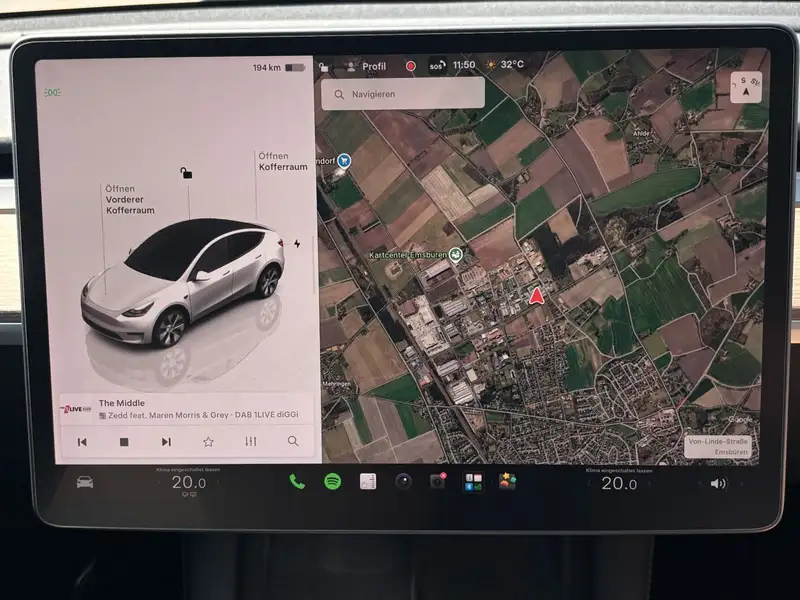Screen dimensions: 800x600
Task: Tap the red vehicle position arrow
Action: (x=536, y=296)
